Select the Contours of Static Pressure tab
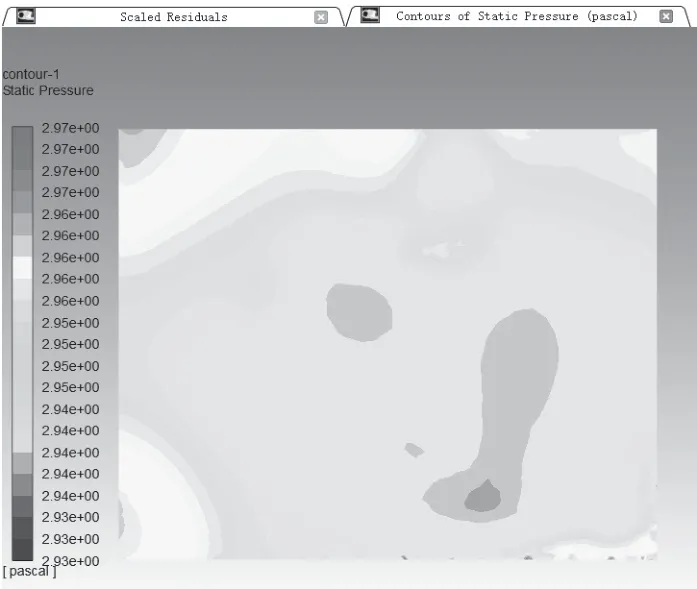The width and height of the screenshot is (697, 589). [517, 16]
